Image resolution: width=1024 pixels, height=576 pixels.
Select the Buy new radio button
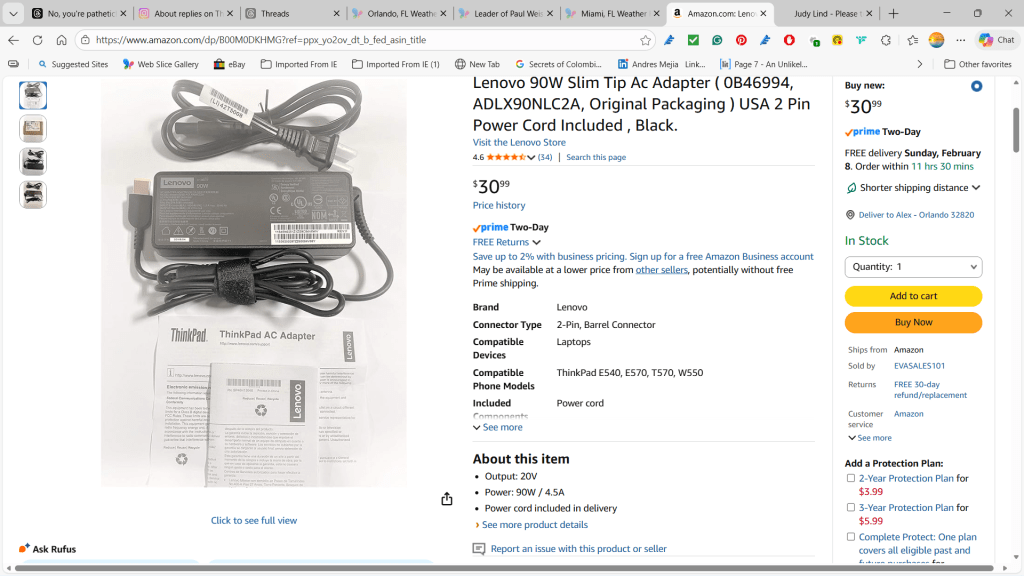[x=976, y=86]
